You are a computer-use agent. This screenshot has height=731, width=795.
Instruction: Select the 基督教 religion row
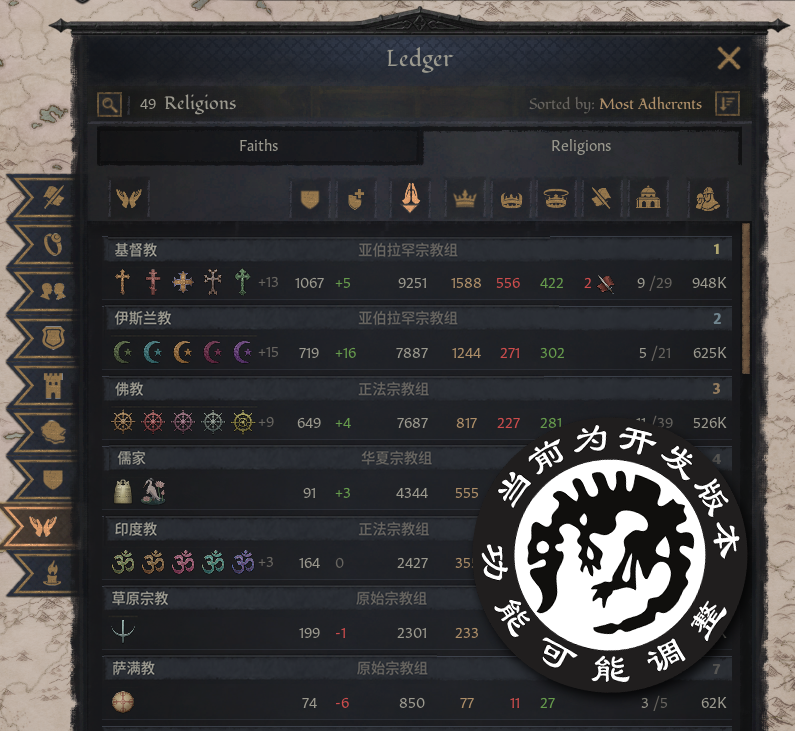tap(417, 270)
